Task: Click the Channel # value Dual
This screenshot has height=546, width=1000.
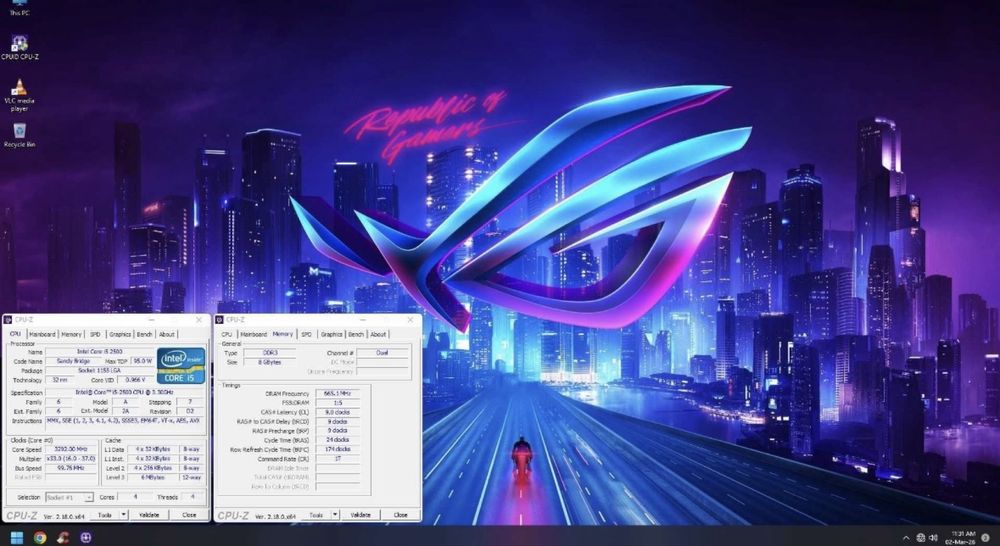Action: (x=382, y=353)
